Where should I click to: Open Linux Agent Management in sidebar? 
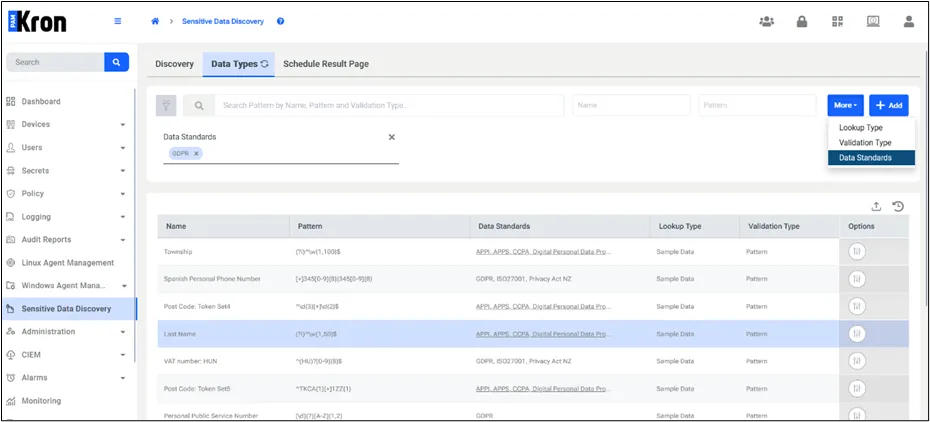pyautogui.click(x=68, y=263)
